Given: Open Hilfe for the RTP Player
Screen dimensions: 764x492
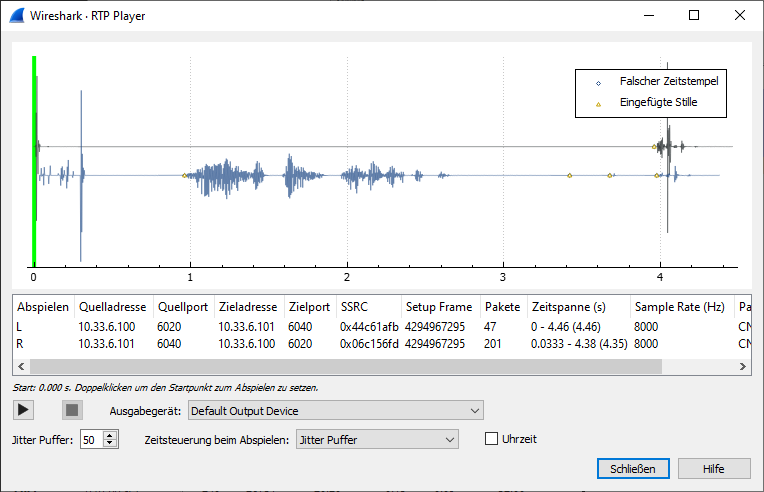Looking at the screenshot, I should pos(714,469).
